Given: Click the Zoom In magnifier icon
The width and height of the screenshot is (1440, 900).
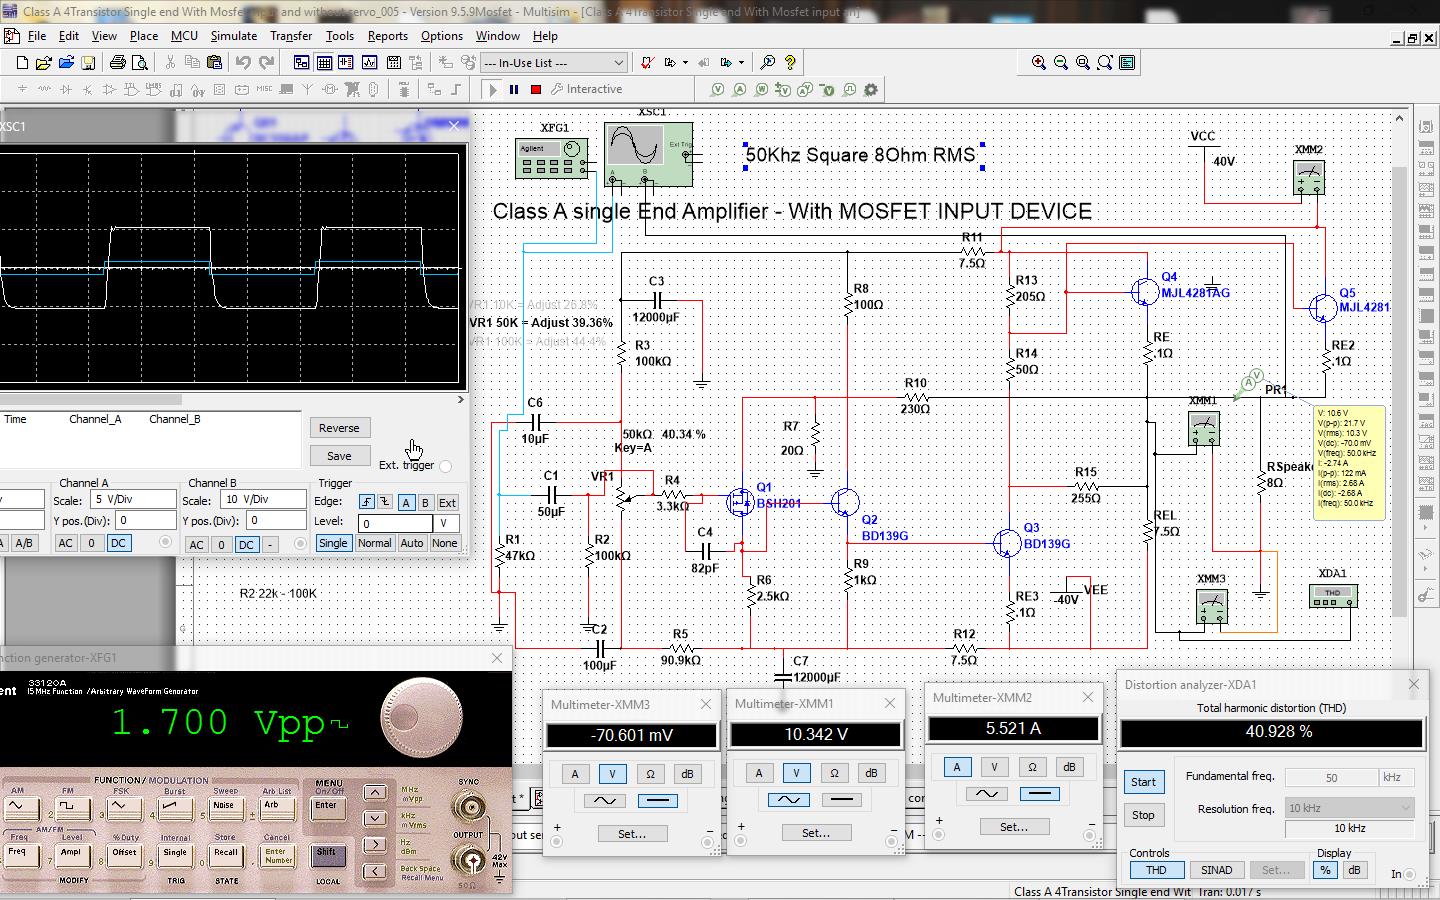Looking at the screenshot, I should point(1039,62).
